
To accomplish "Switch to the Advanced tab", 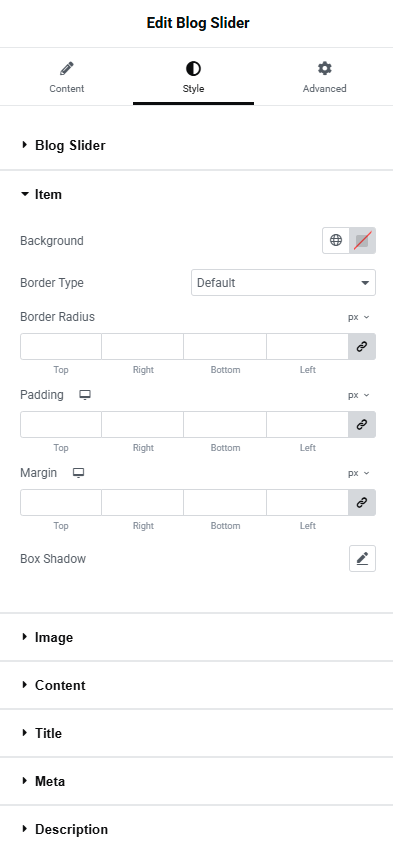I will tap(325, 77).
